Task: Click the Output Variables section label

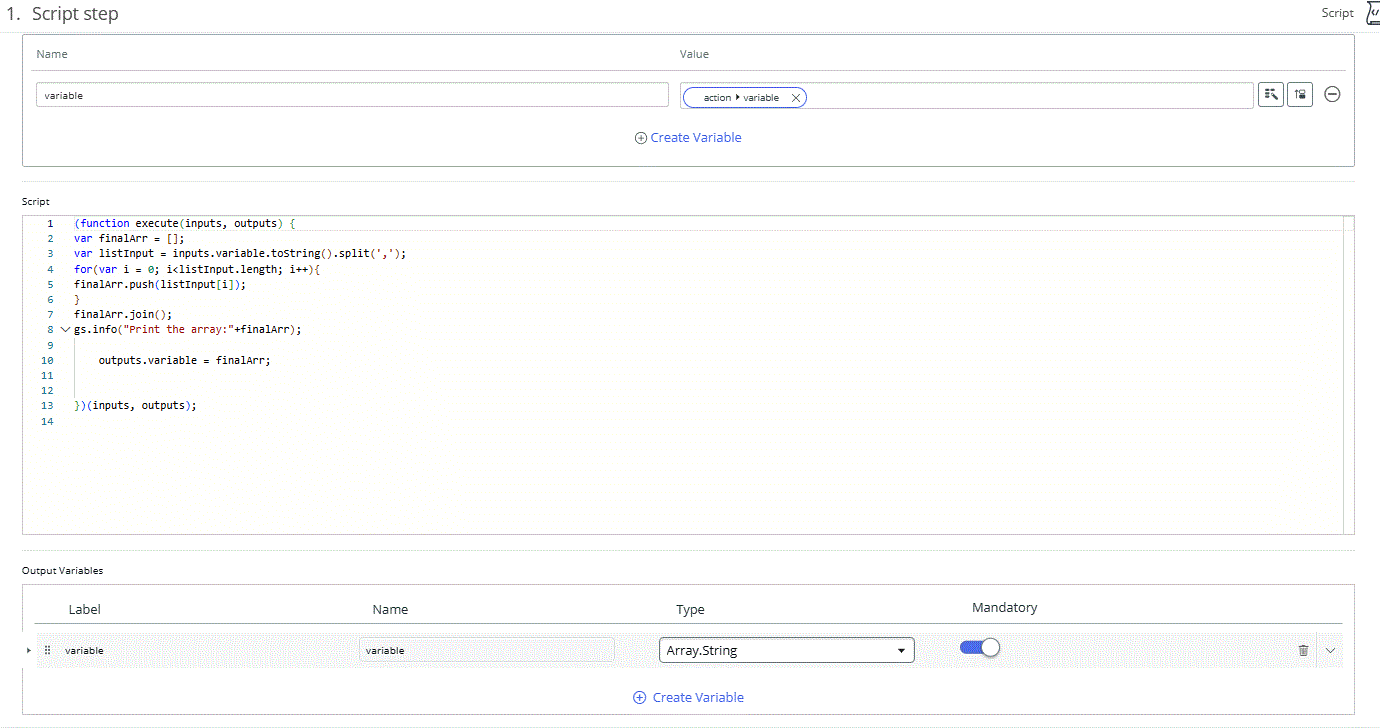Action: coord(62,570)
